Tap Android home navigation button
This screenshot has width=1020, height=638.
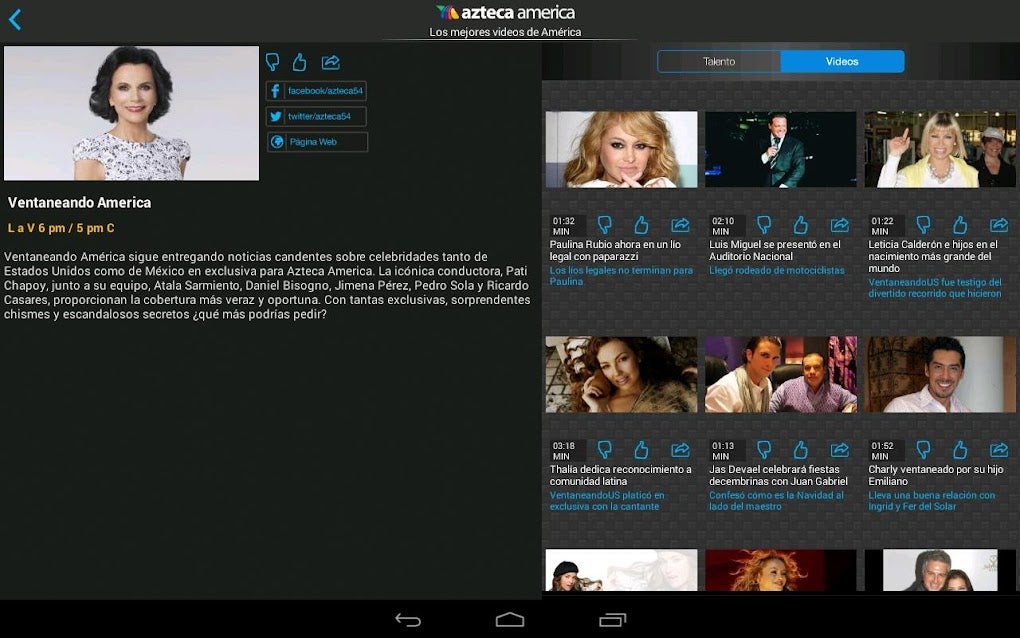click(x=509, y=620)
